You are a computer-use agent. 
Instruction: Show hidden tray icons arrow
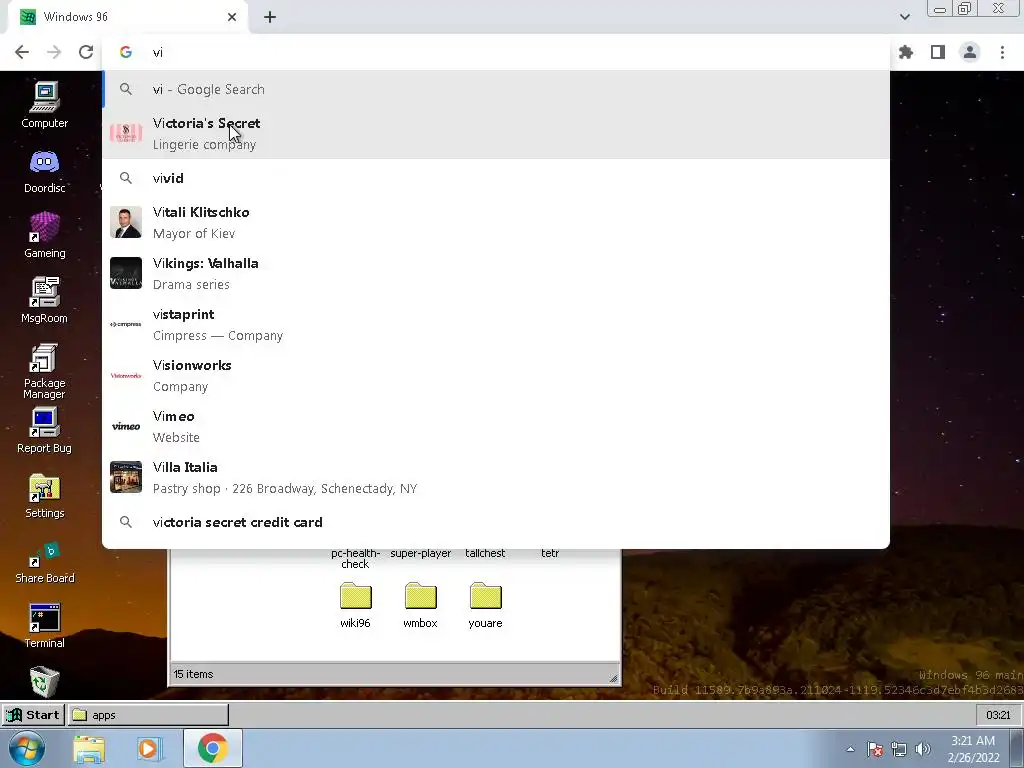(x=850, y=749)
